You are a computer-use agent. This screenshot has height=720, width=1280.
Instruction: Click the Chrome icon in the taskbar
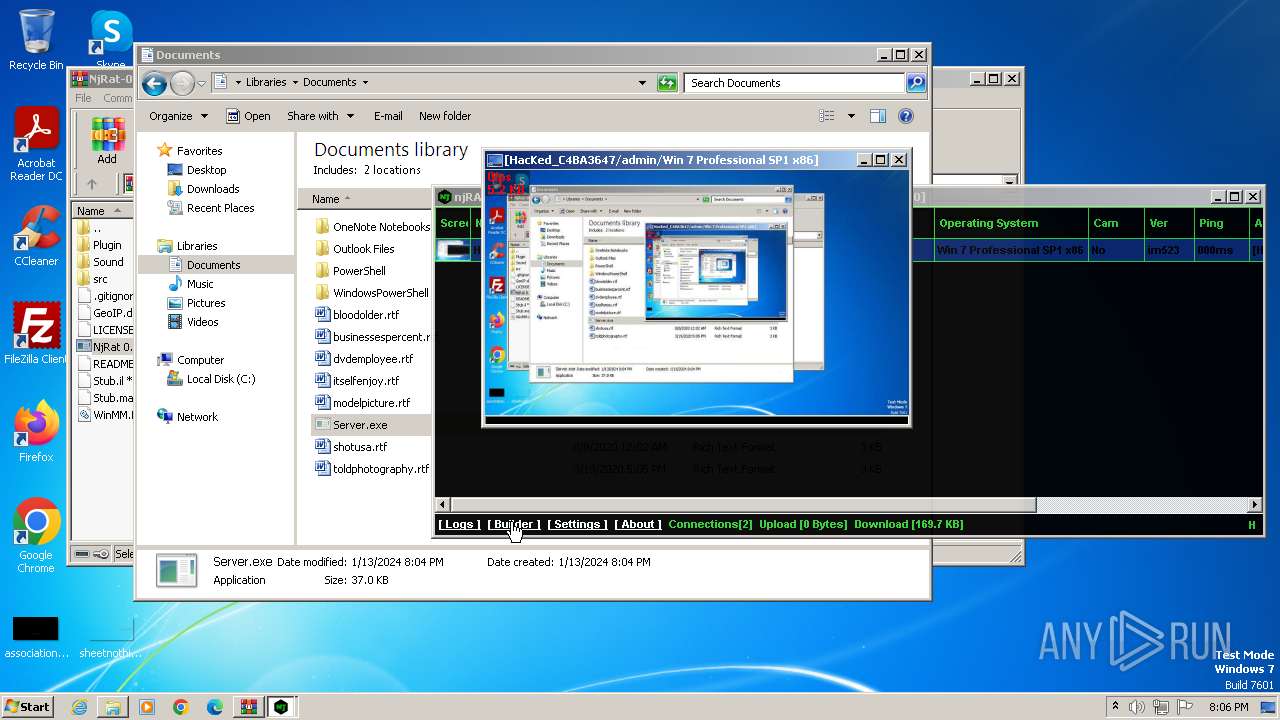pyautogui.click(x=181, y=707)
